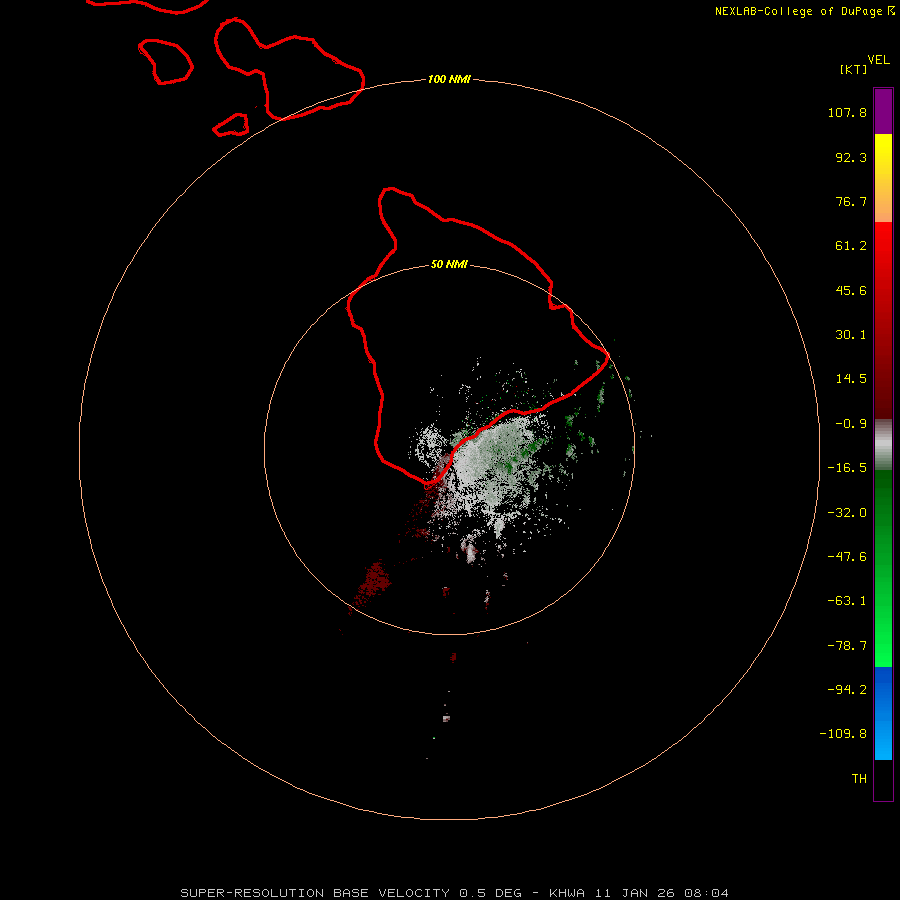Select the -16.5 legend value

point(847,468)
